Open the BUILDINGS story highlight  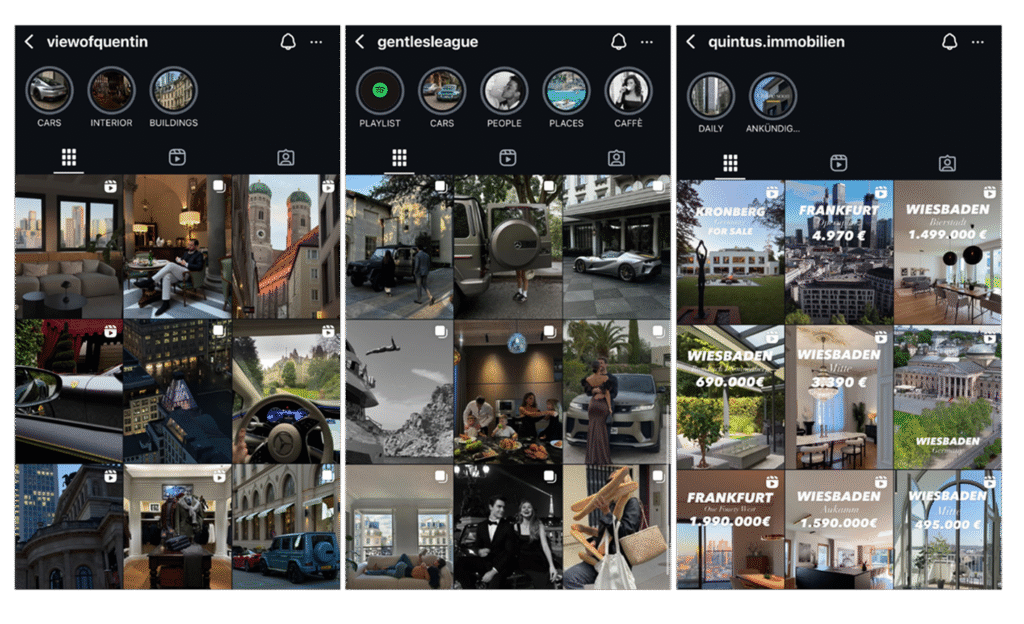[x=173, y=92]
